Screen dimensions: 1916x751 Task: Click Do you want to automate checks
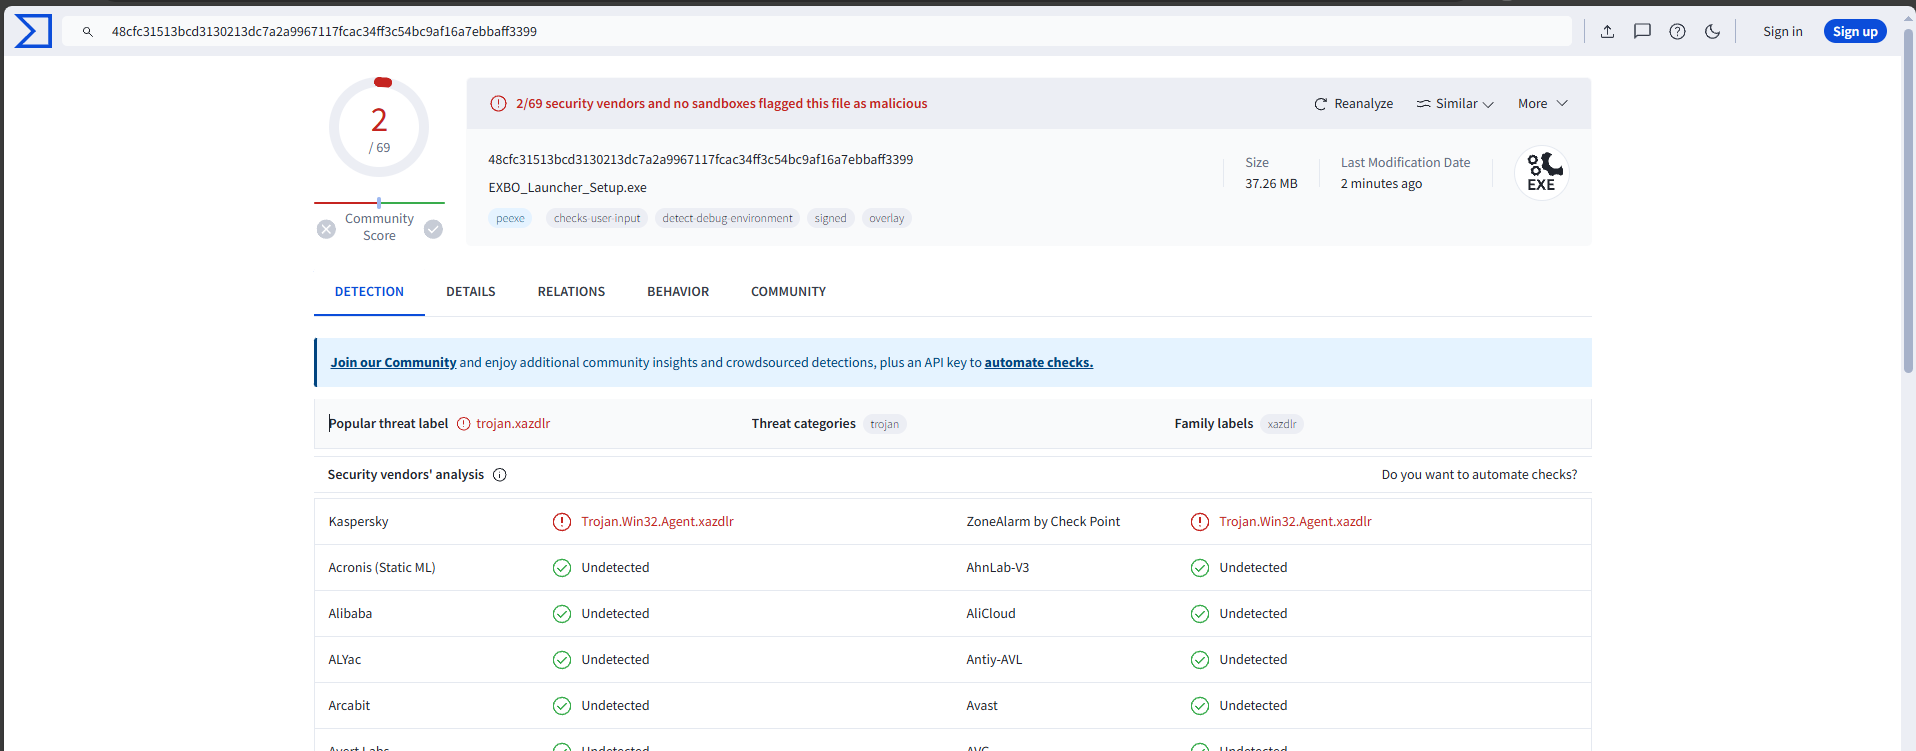click(x=1479, y=475)
